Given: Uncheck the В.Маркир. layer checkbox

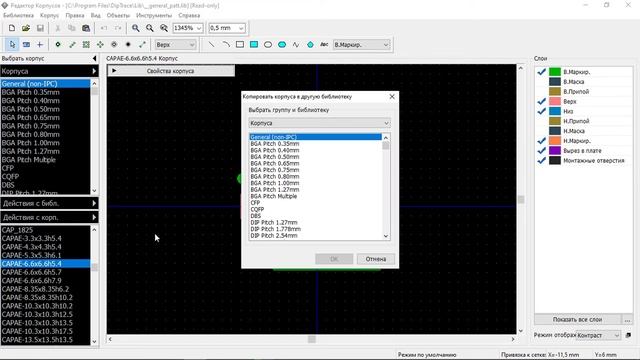Looking at the screenshot, I should 542,72.
